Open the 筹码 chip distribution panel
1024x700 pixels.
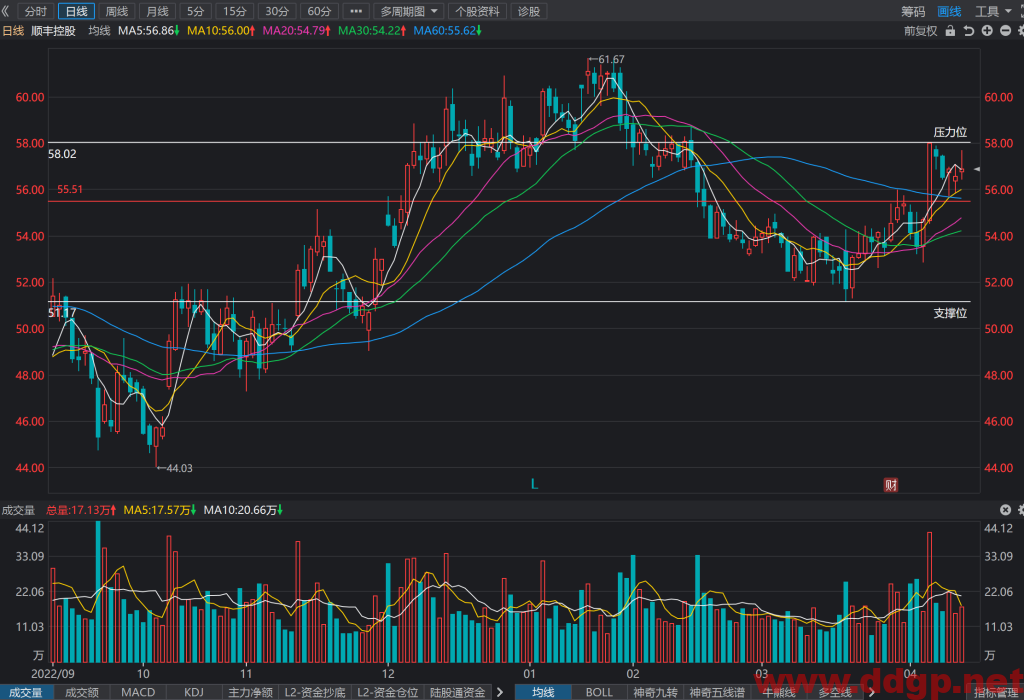coord(913,11)
